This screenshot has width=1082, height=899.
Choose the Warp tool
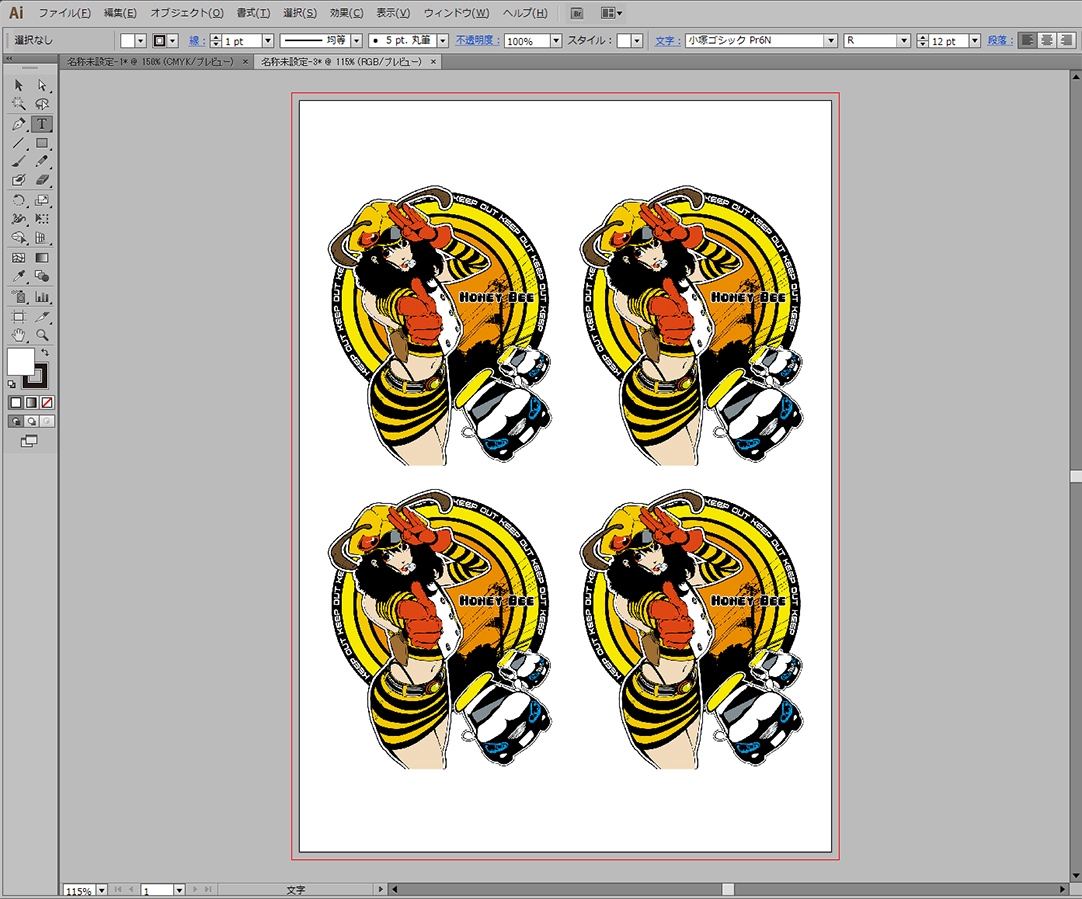pos(19,219)
